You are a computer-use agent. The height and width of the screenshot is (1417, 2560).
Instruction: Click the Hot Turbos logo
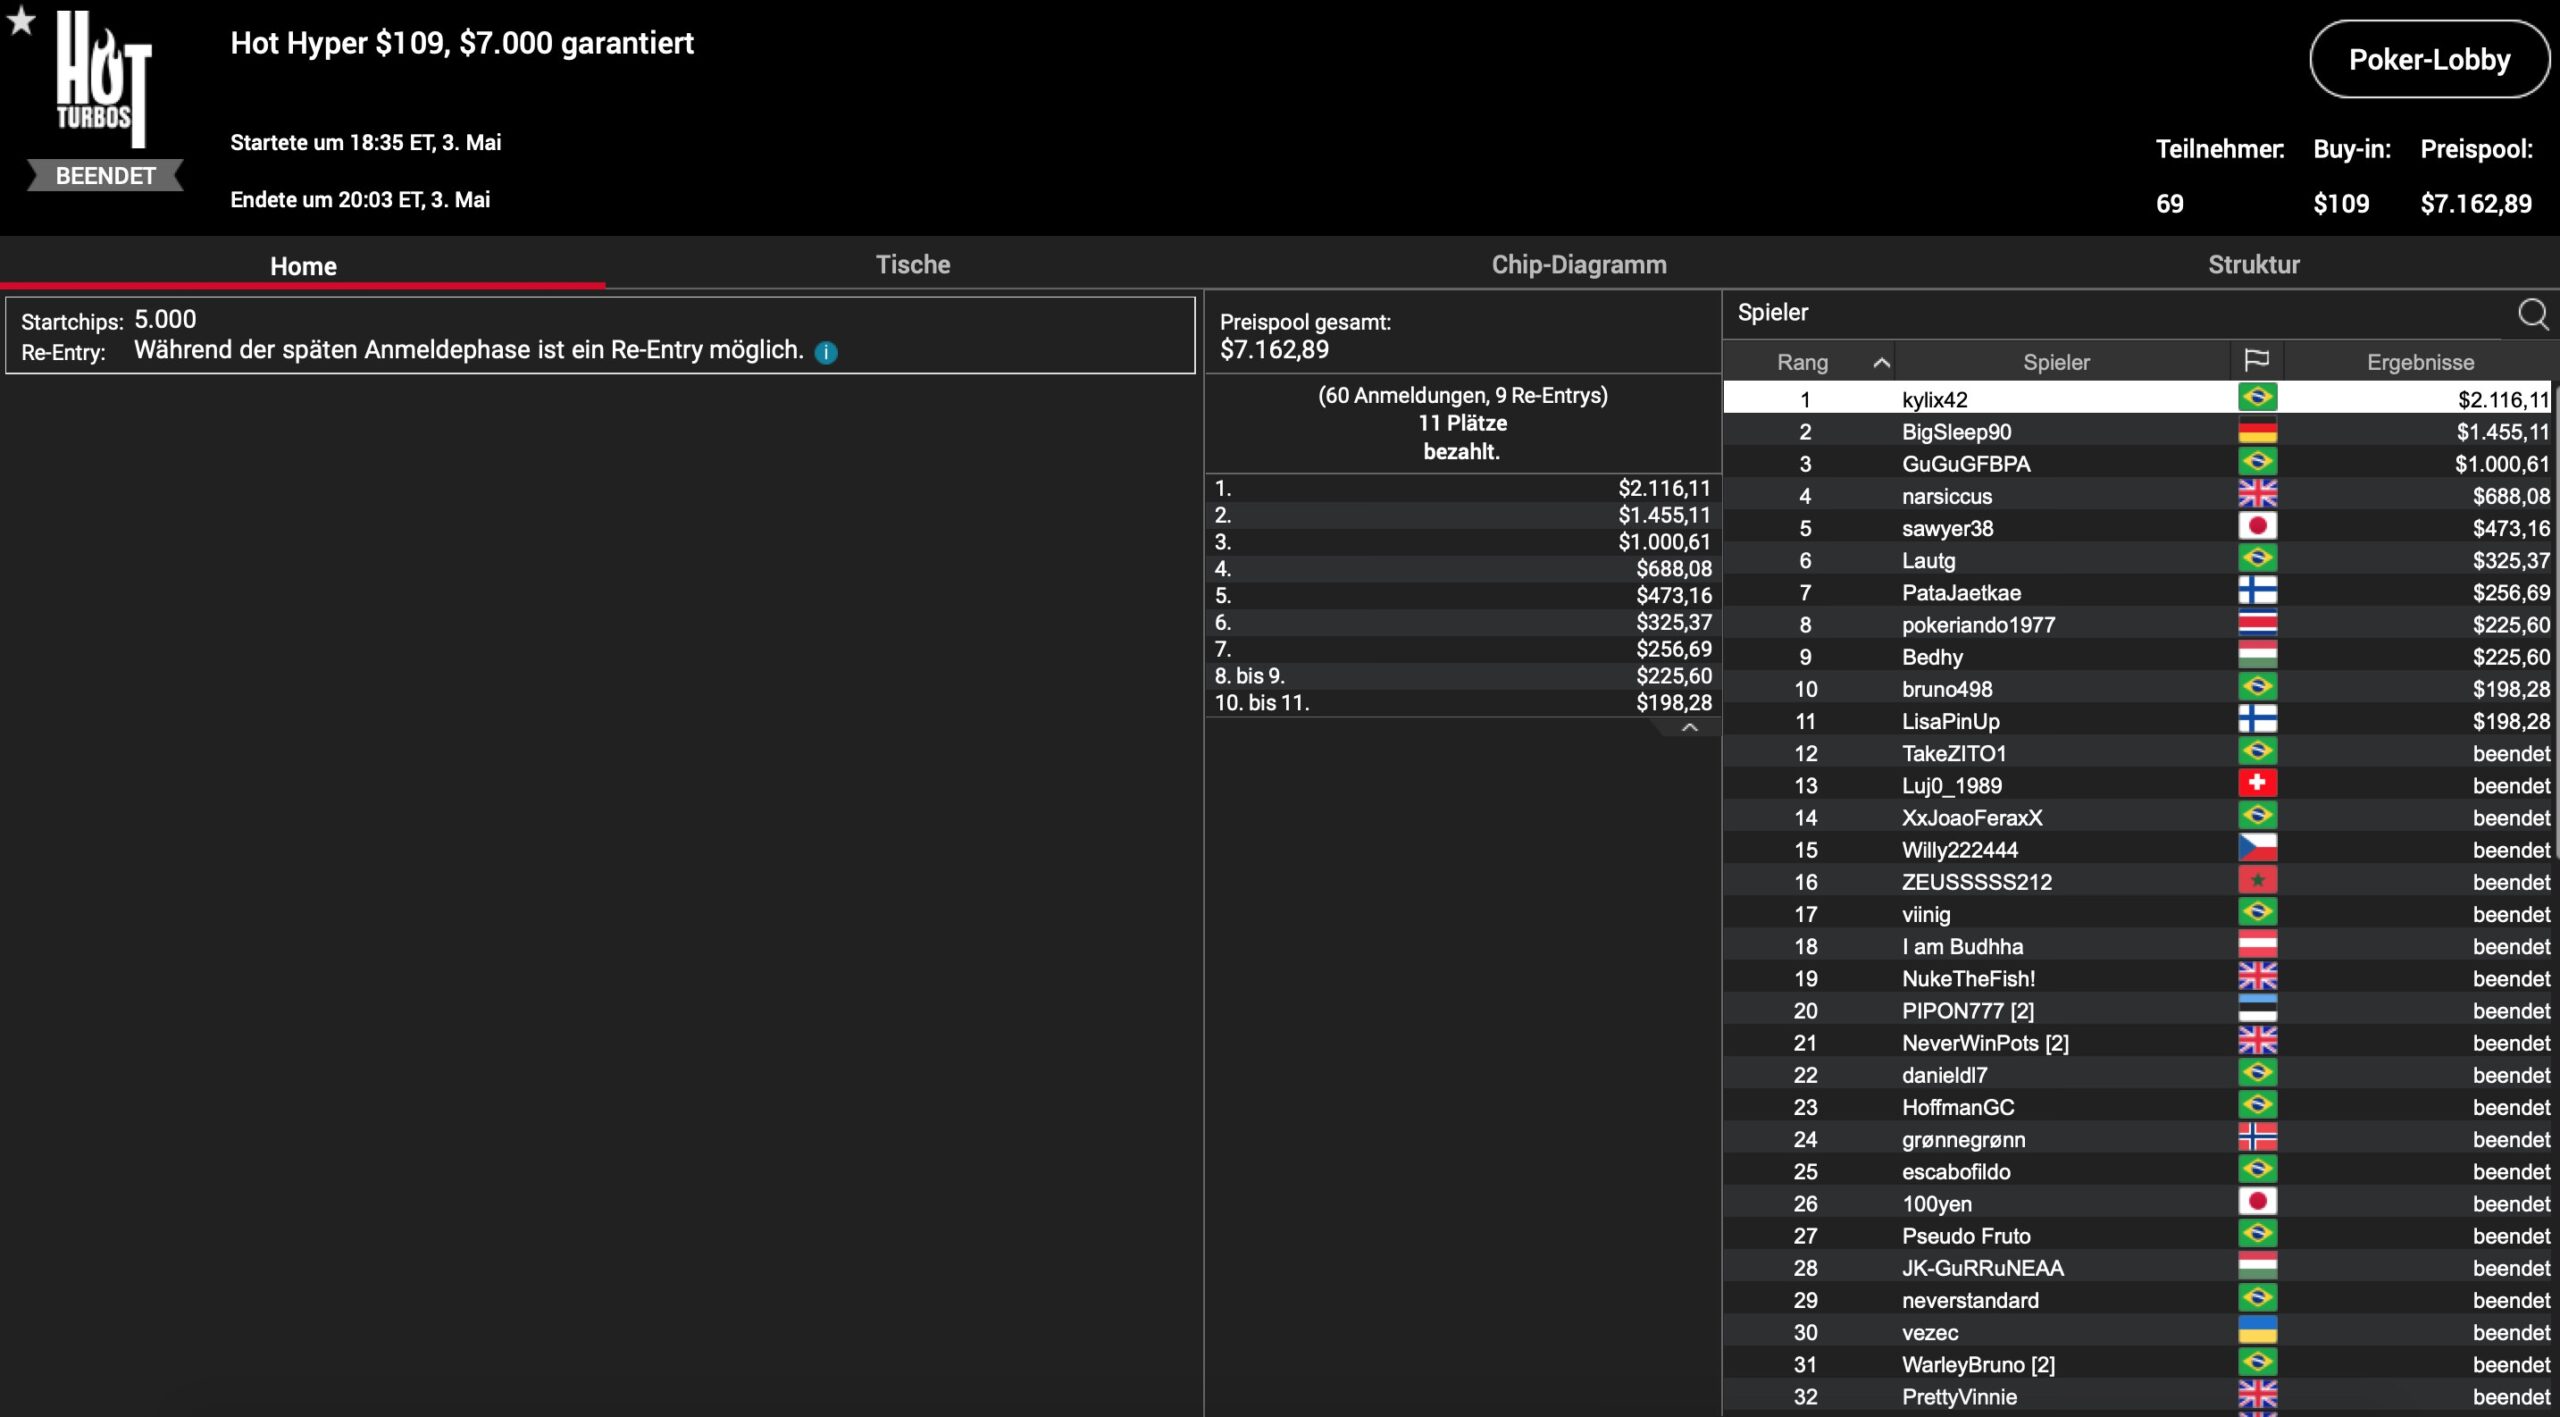pyautogui.click(x=103, y=82)
